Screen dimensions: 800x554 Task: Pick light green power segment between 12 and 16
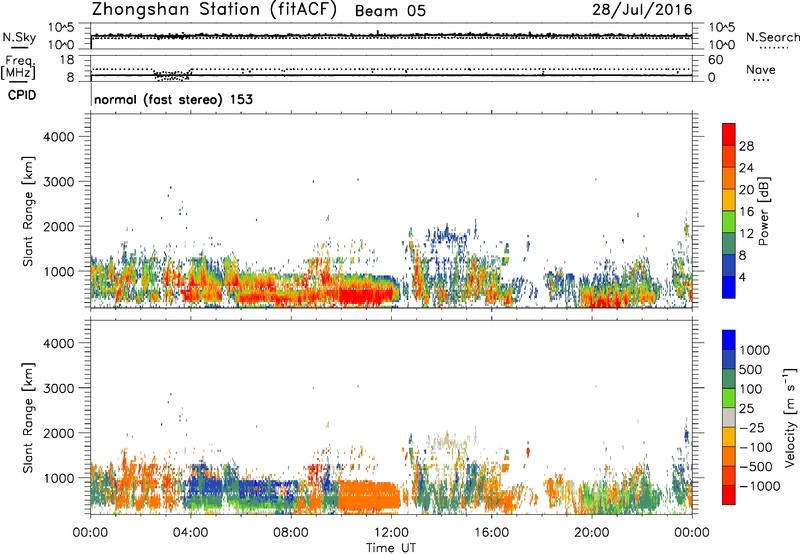729,222
